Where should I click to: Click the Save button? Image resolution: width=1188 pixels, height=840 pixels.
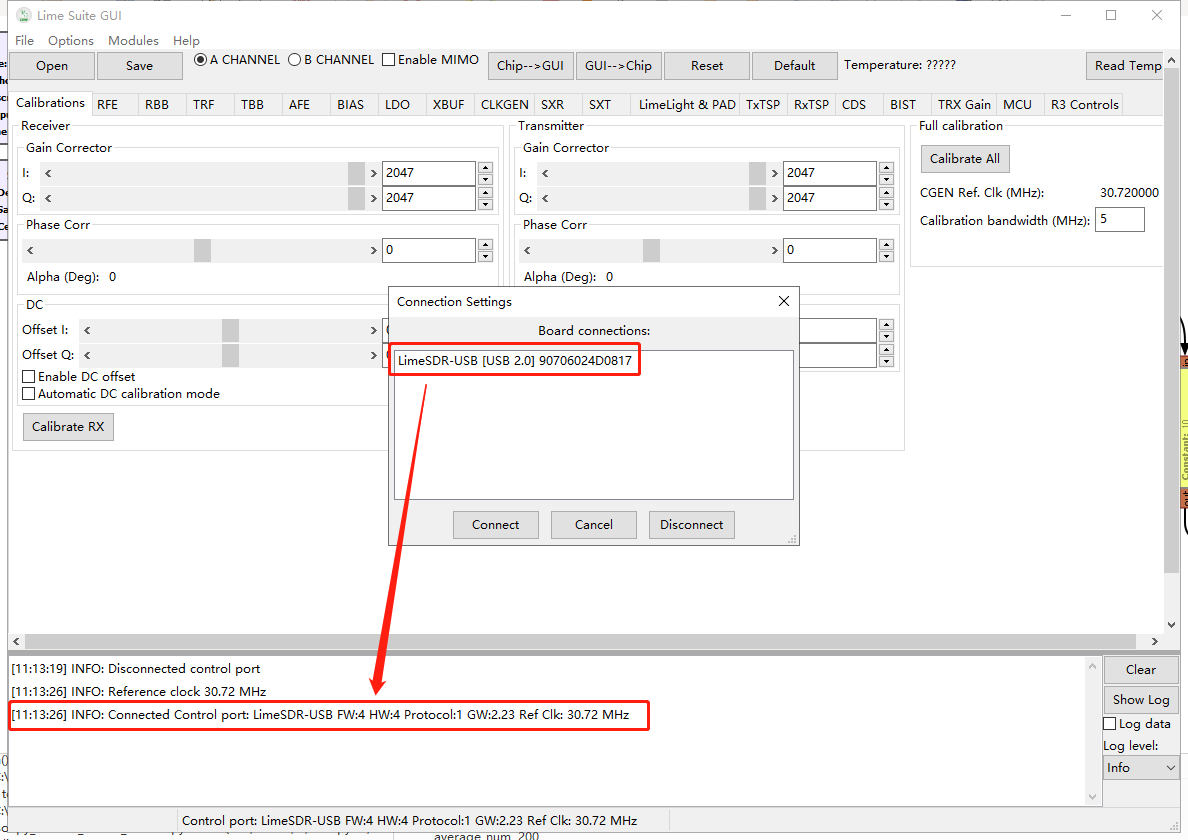coord(139,66)
